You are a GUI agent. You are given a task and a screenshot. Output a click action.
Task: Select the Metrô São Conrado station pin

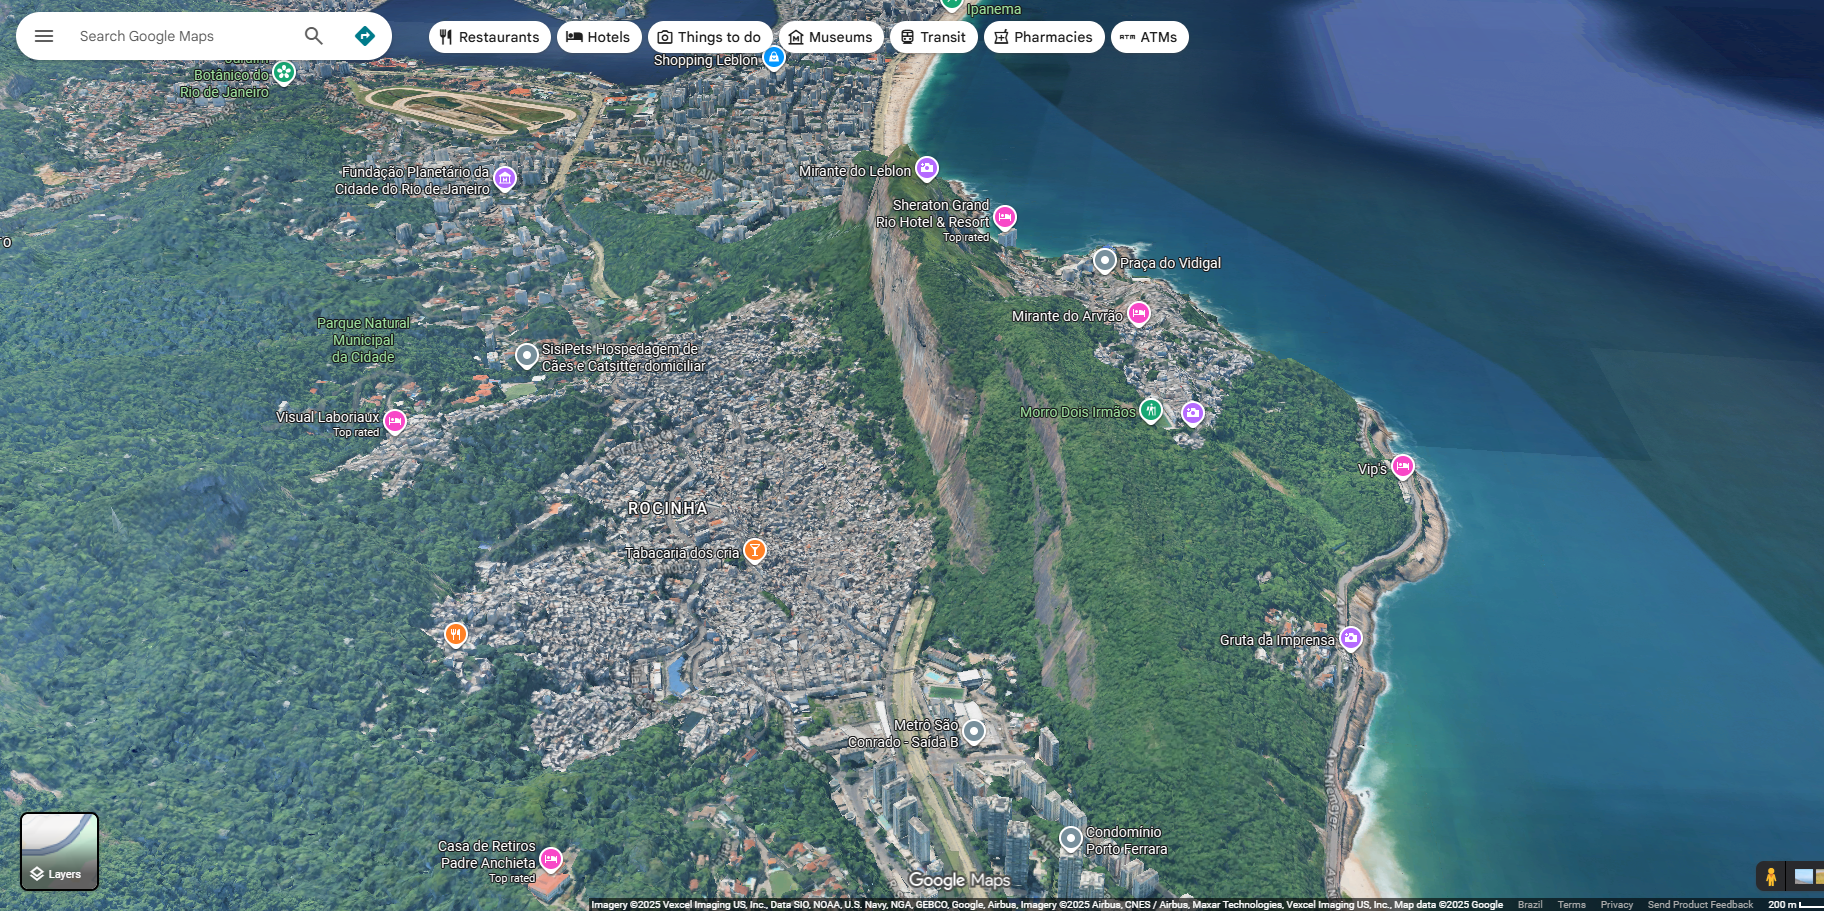pyautogui.click(x=974, y=732)
